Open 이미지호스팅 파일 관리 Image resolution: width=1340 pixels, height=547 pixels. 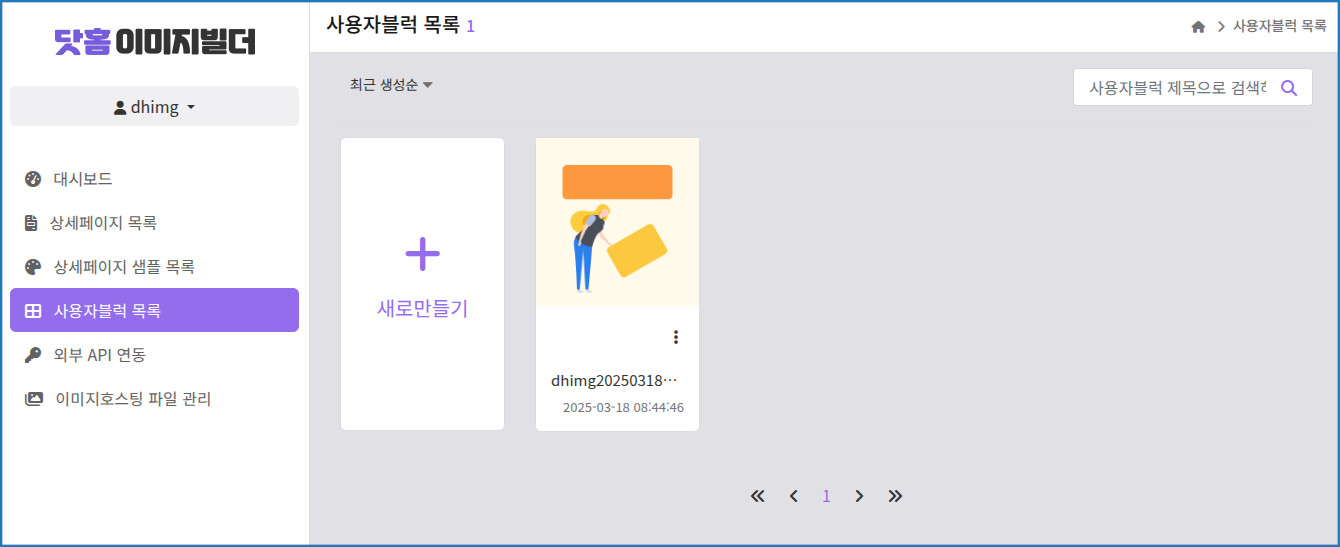tap(133, 399)
